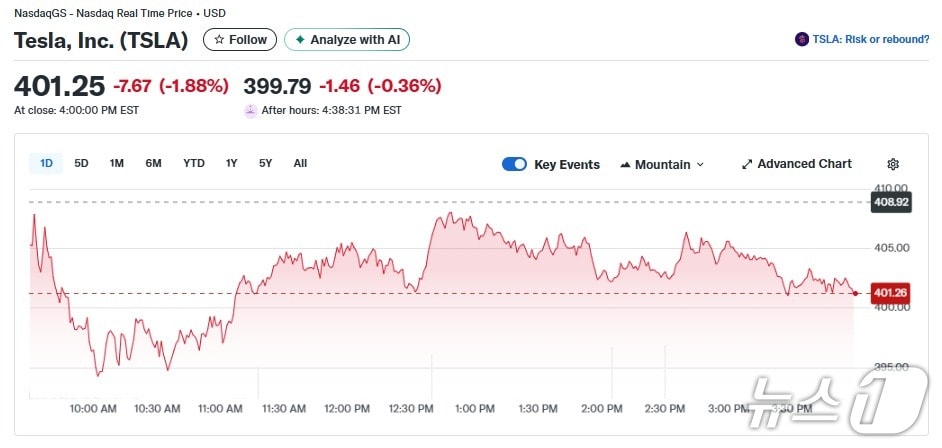Click the Mountain chart type icon
The image size is (942, 448).
(626, 164)
